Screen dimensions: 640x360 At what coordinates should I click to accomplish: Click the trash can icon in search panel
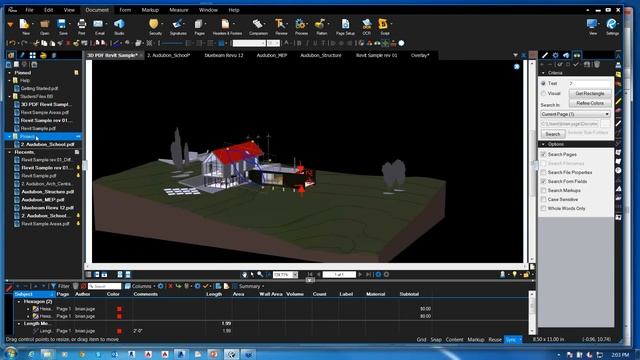(597, 64)
